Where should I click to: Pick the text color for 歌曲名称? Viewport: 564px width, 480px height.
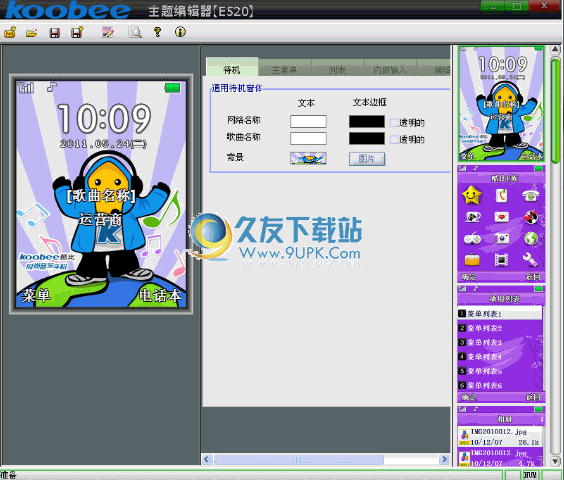[x=308, y=139]
